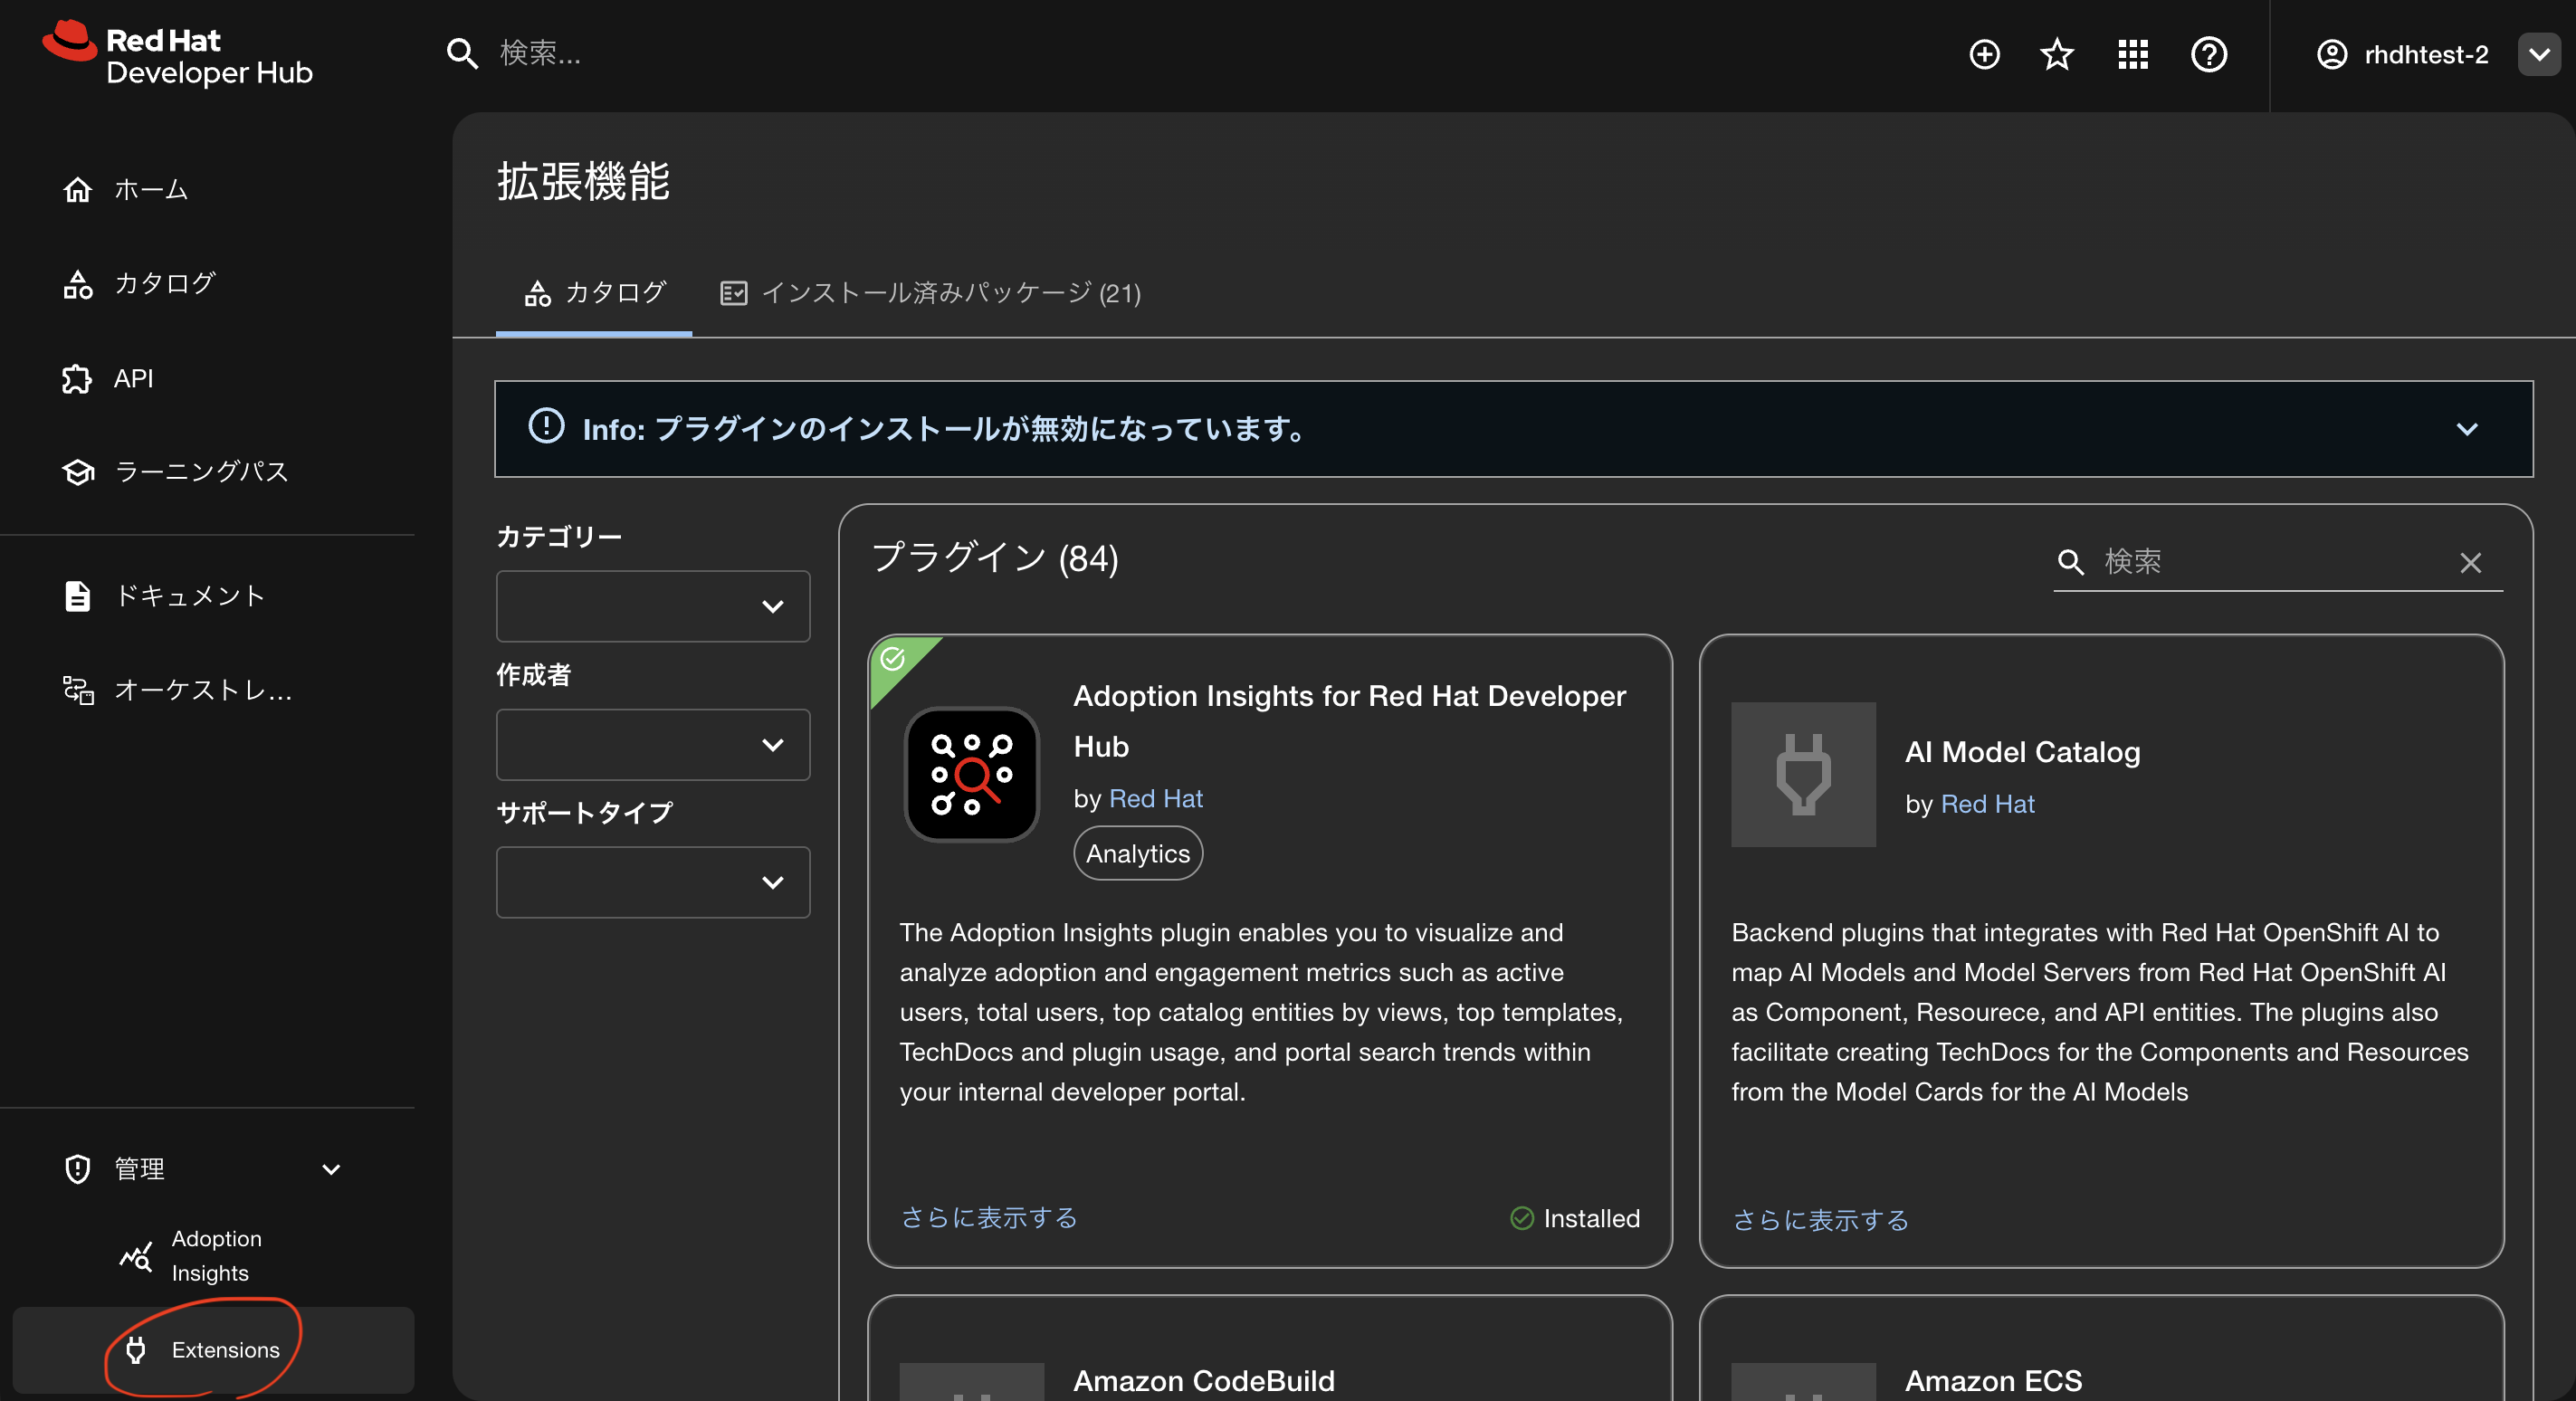Click さらに表示する on AI Model Catalog
This screenshot has width=2576, height=1401.
pos(1820,1219)
